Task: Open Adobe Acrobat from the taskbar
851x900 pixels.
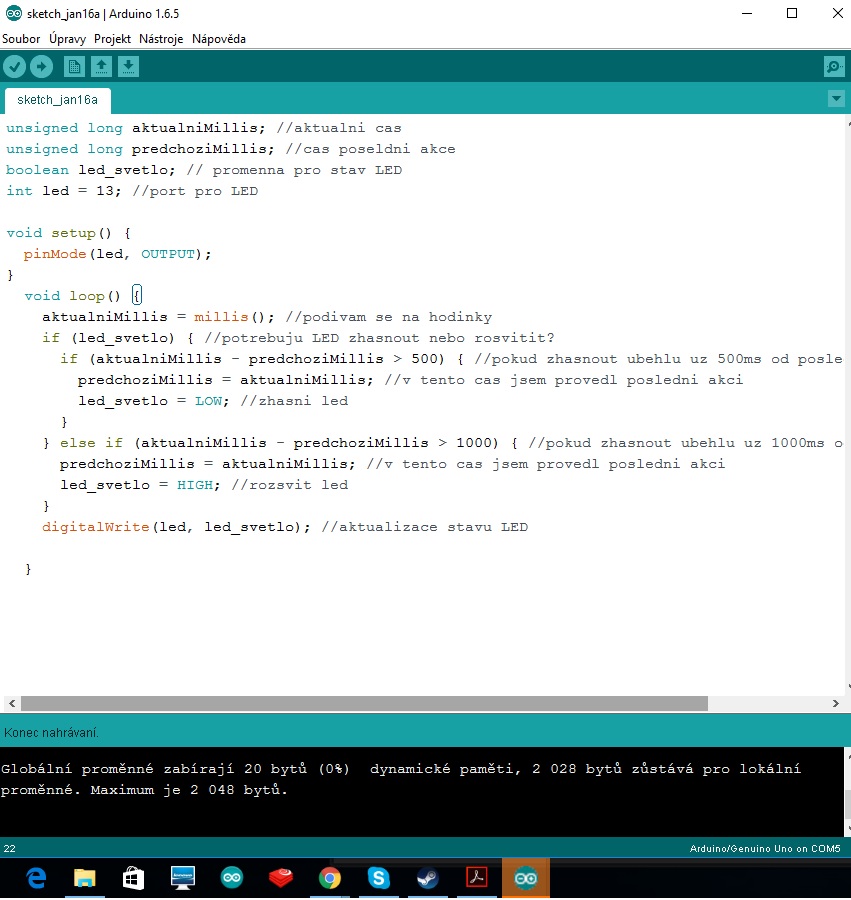Action: (476, 878)
